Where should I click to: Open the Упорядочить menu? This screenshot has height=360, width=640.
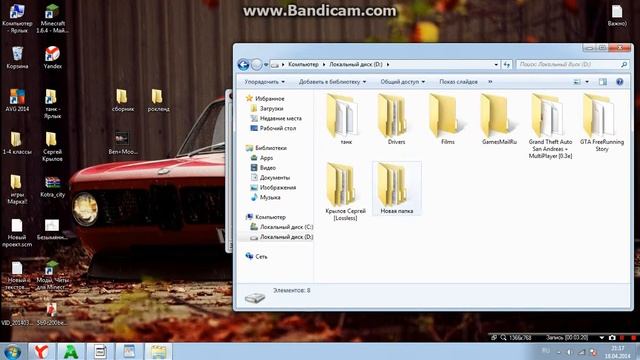click(x=264, y=82)
